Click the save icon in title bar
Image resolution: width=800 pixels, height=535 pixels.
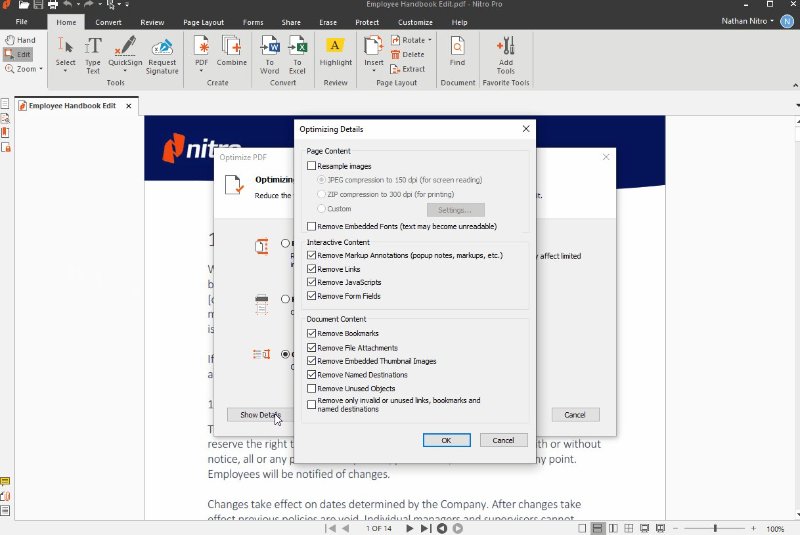pos(38,5)
